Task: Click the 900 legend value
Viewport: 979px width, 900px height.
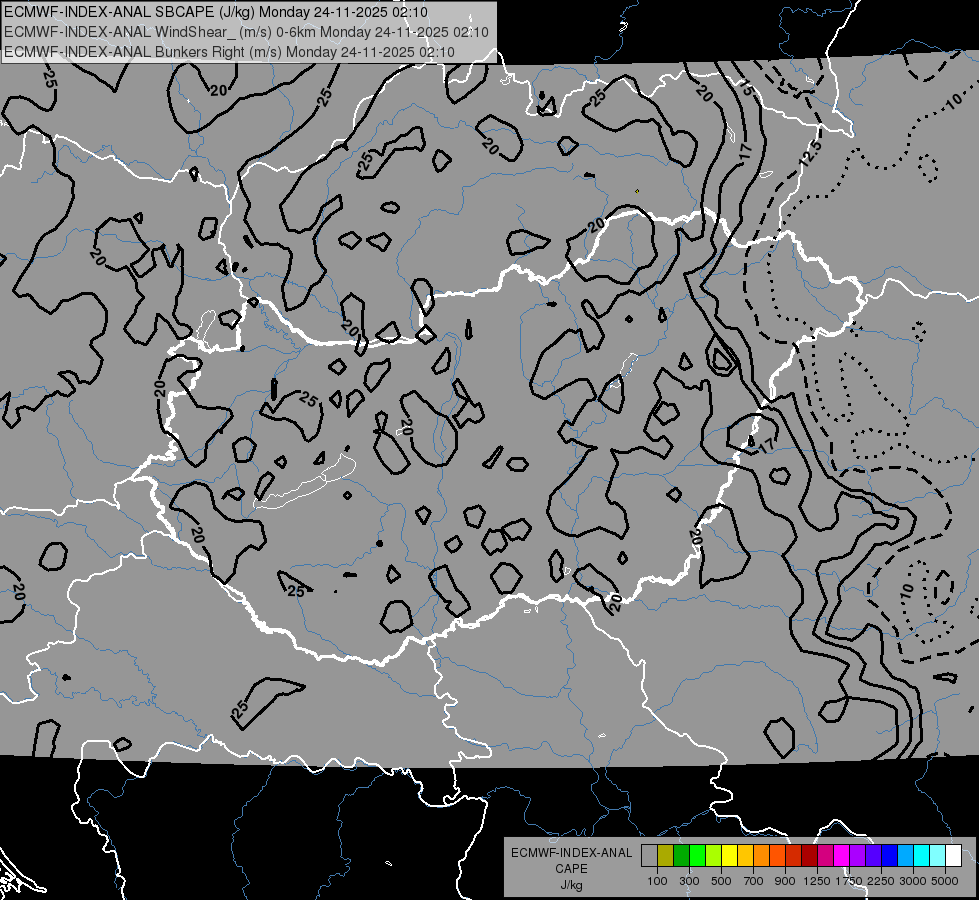Action: [x=785, y=881]
